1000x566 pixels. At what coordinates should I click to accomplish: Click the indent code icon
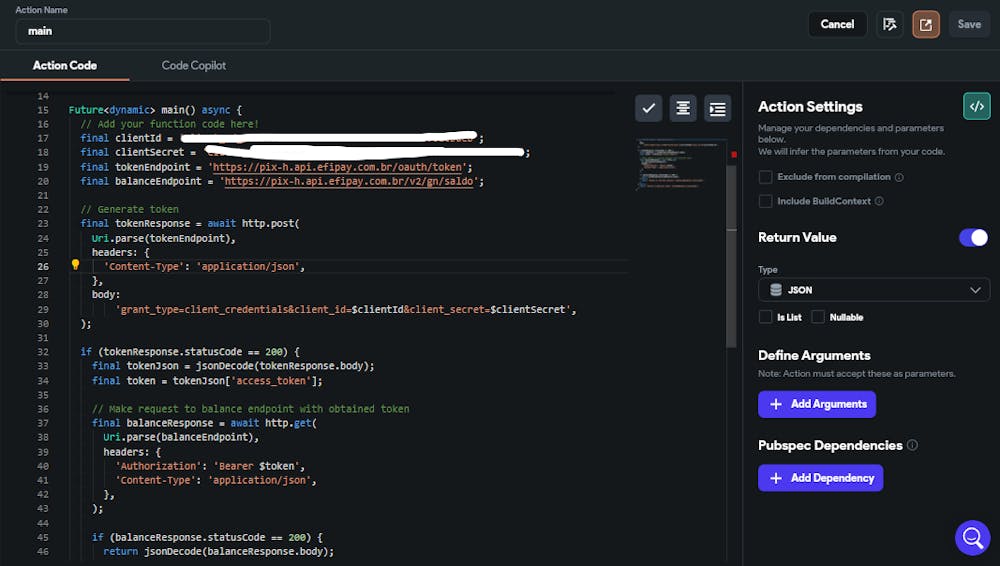(x=717, y=108)
